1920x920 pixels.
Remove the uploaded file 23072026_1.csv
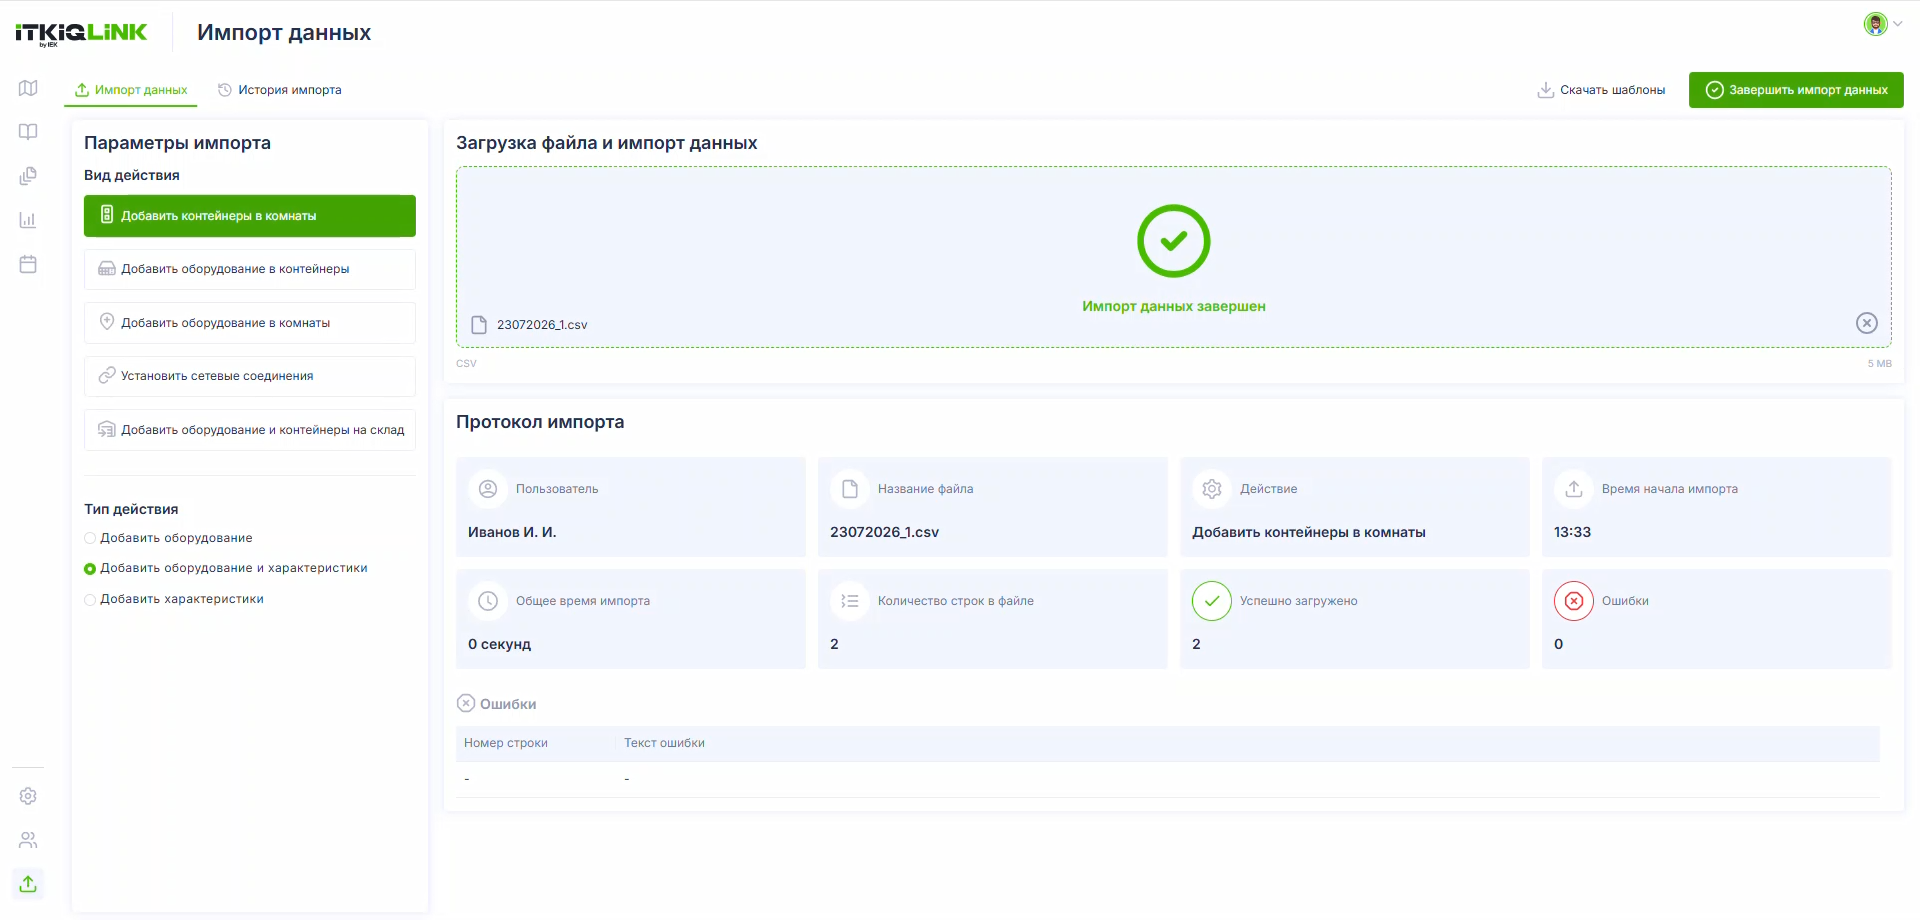pyautogui.click(x=1867, y=323)
